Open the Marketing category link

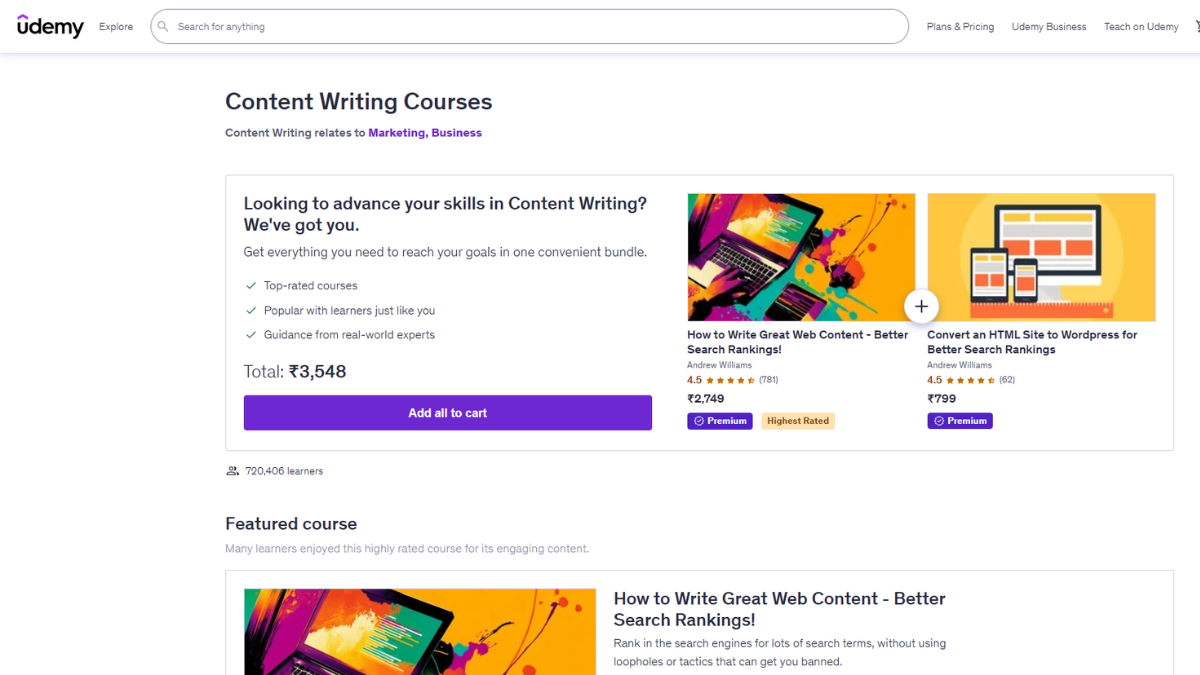click(x=394, y=132)
